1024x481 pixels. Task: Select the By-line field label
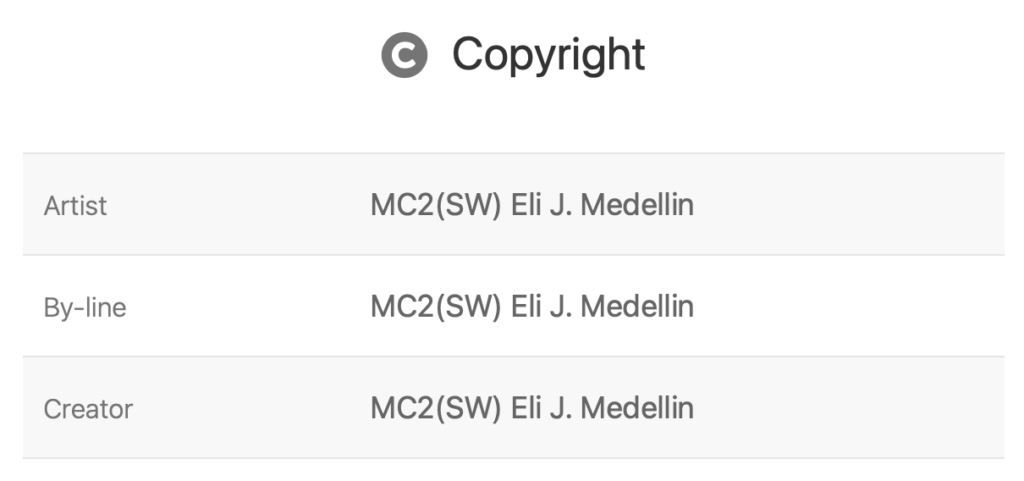coord(85,308)
